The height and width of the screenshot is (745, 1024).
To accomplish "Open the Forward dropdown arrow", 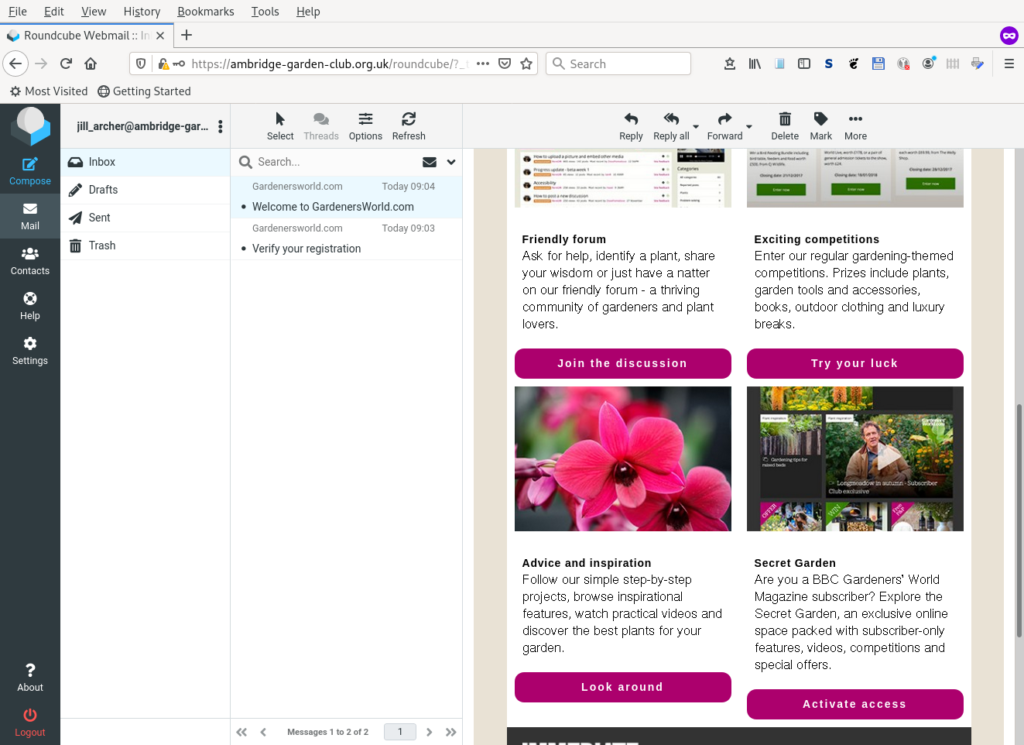I will (x=749, y=127).
